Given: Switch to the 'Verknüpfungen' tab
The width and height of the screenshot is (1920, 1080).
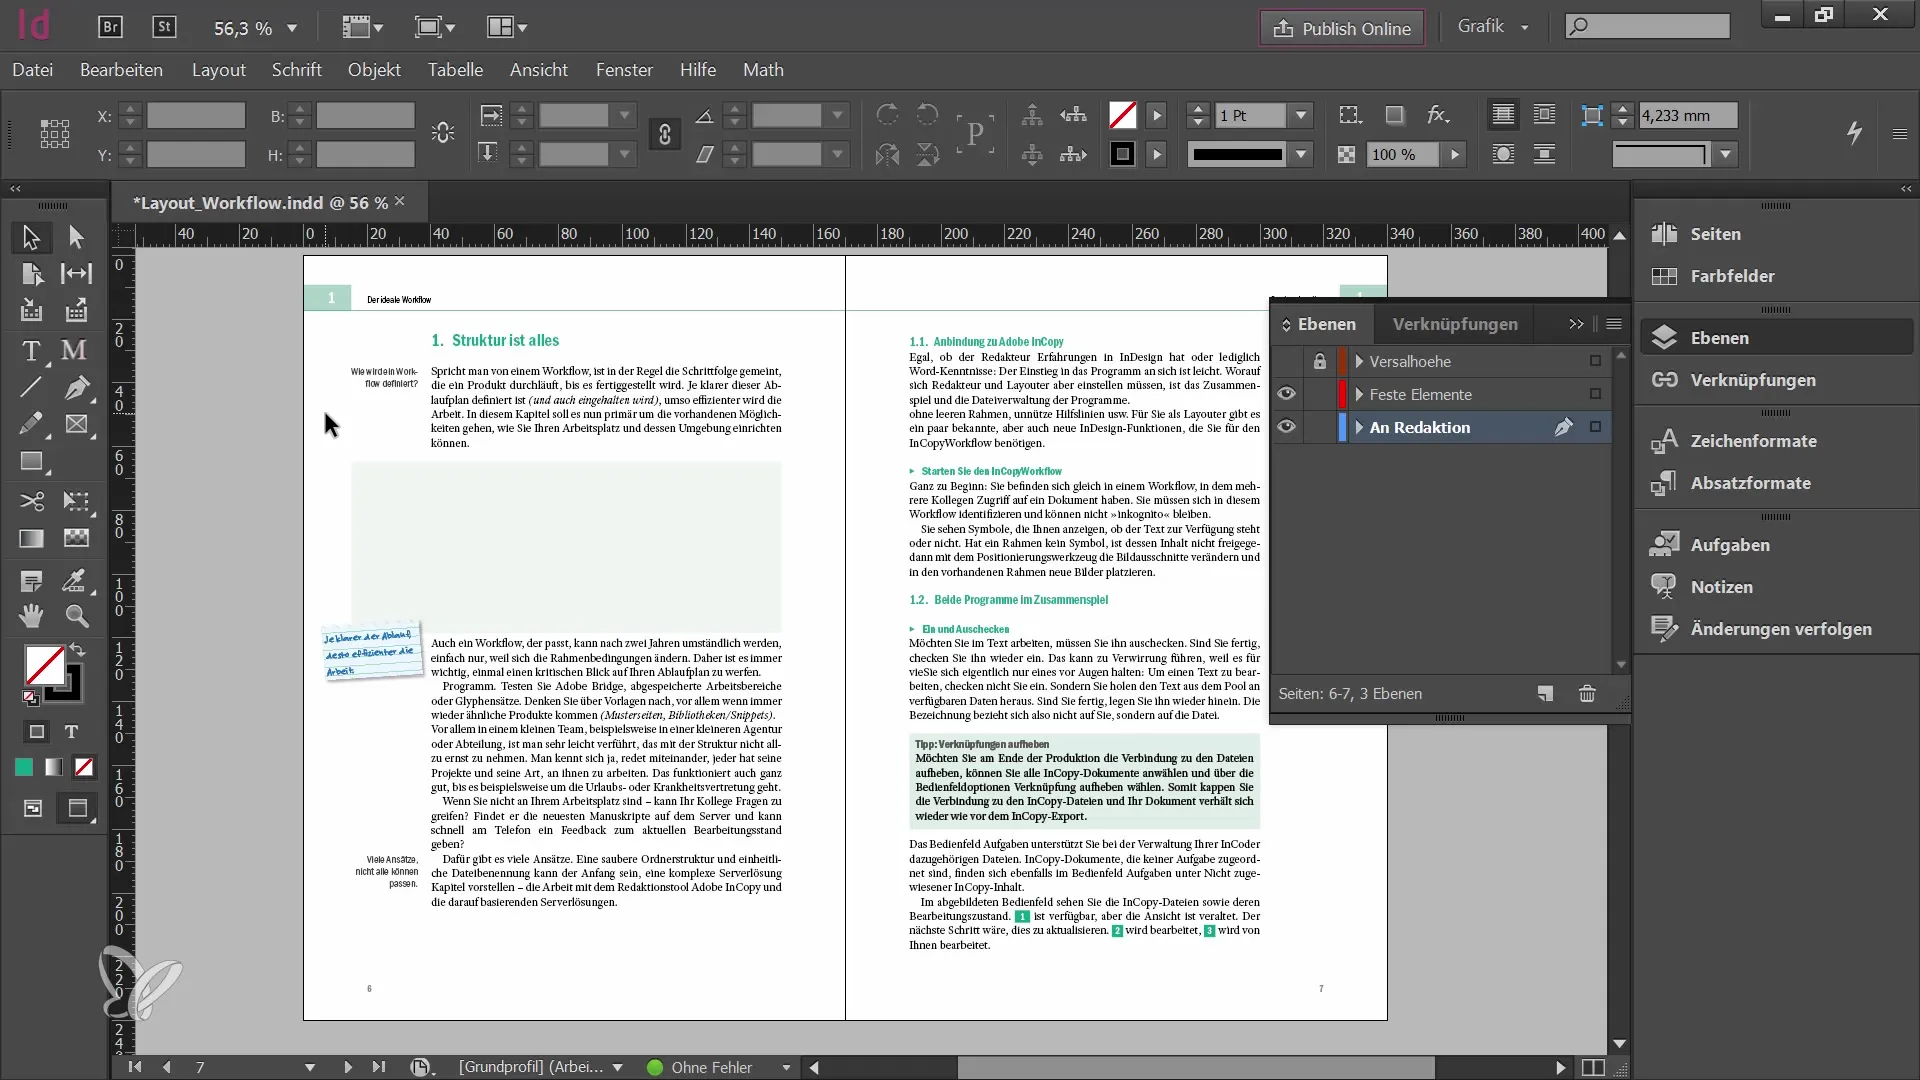Looking at the screenshot, I should coord(1456,323).
